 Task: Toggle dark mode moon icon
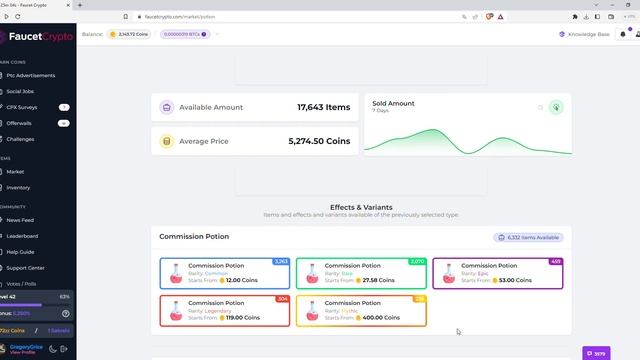[x=53, y=349]
